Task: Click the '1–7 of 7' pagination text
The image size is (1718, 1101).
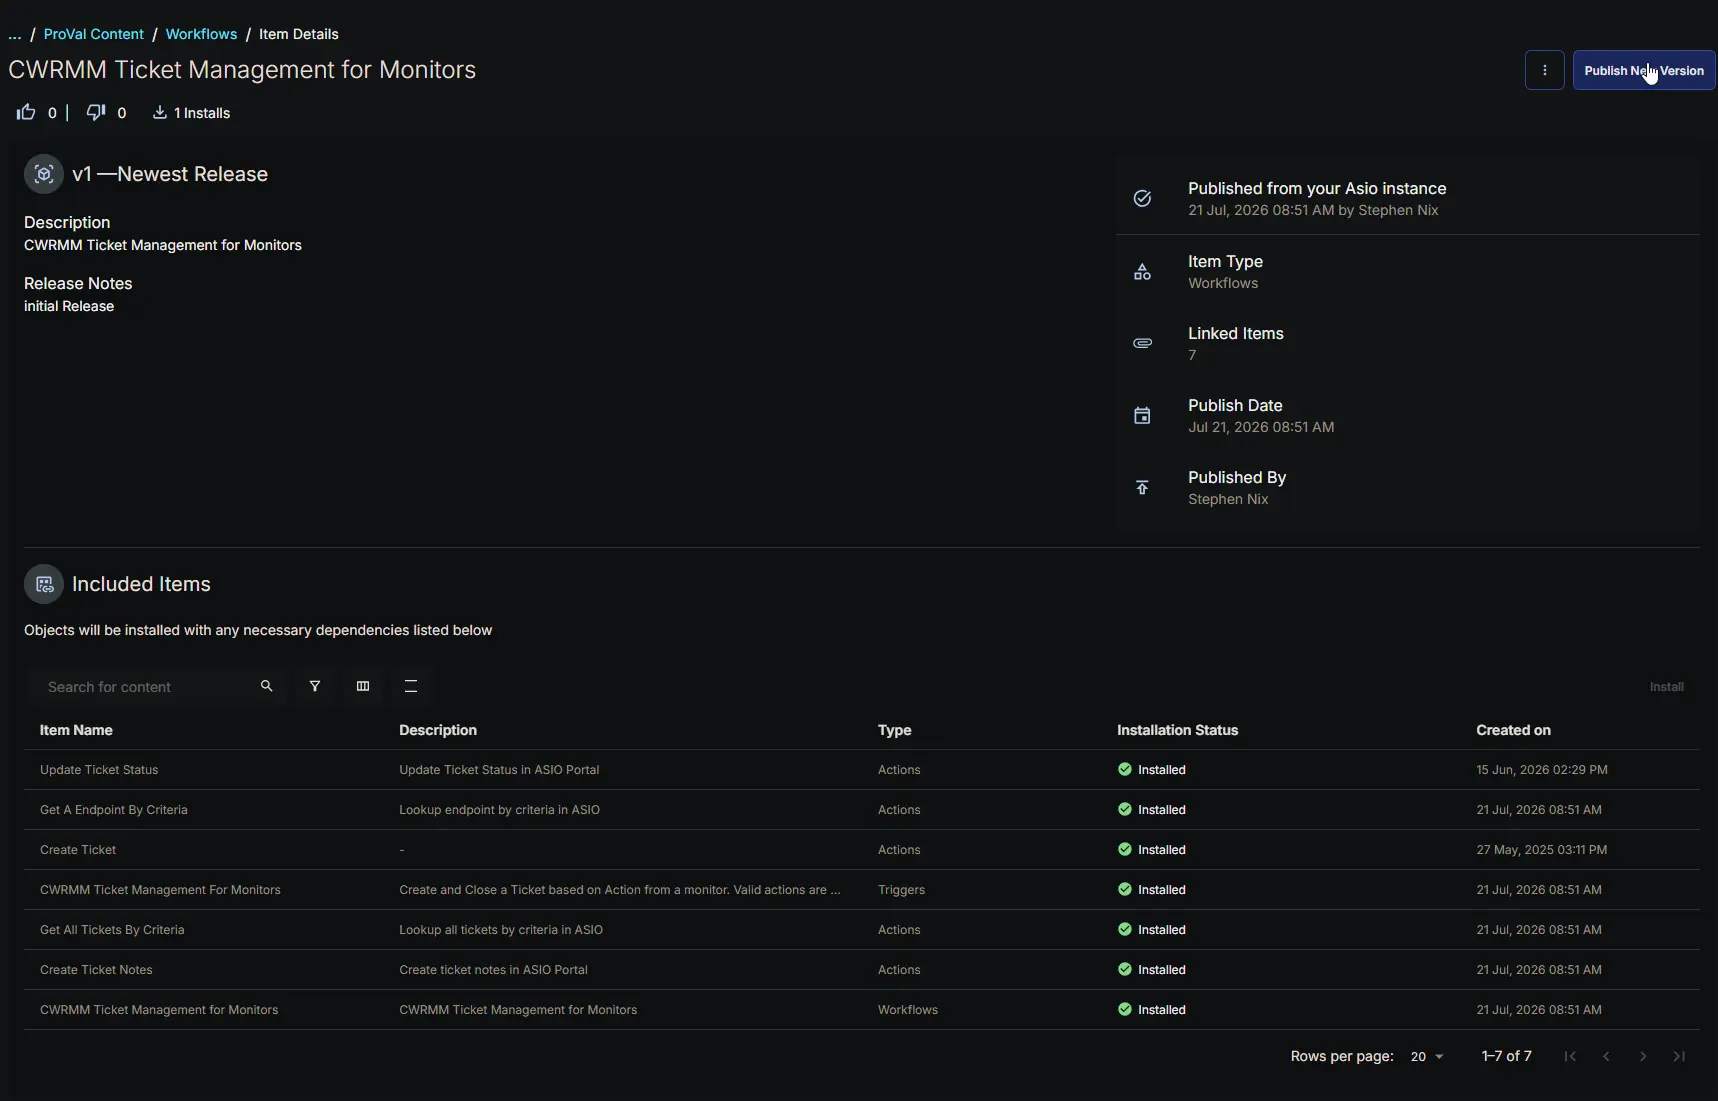Action: [1506, 1056]
